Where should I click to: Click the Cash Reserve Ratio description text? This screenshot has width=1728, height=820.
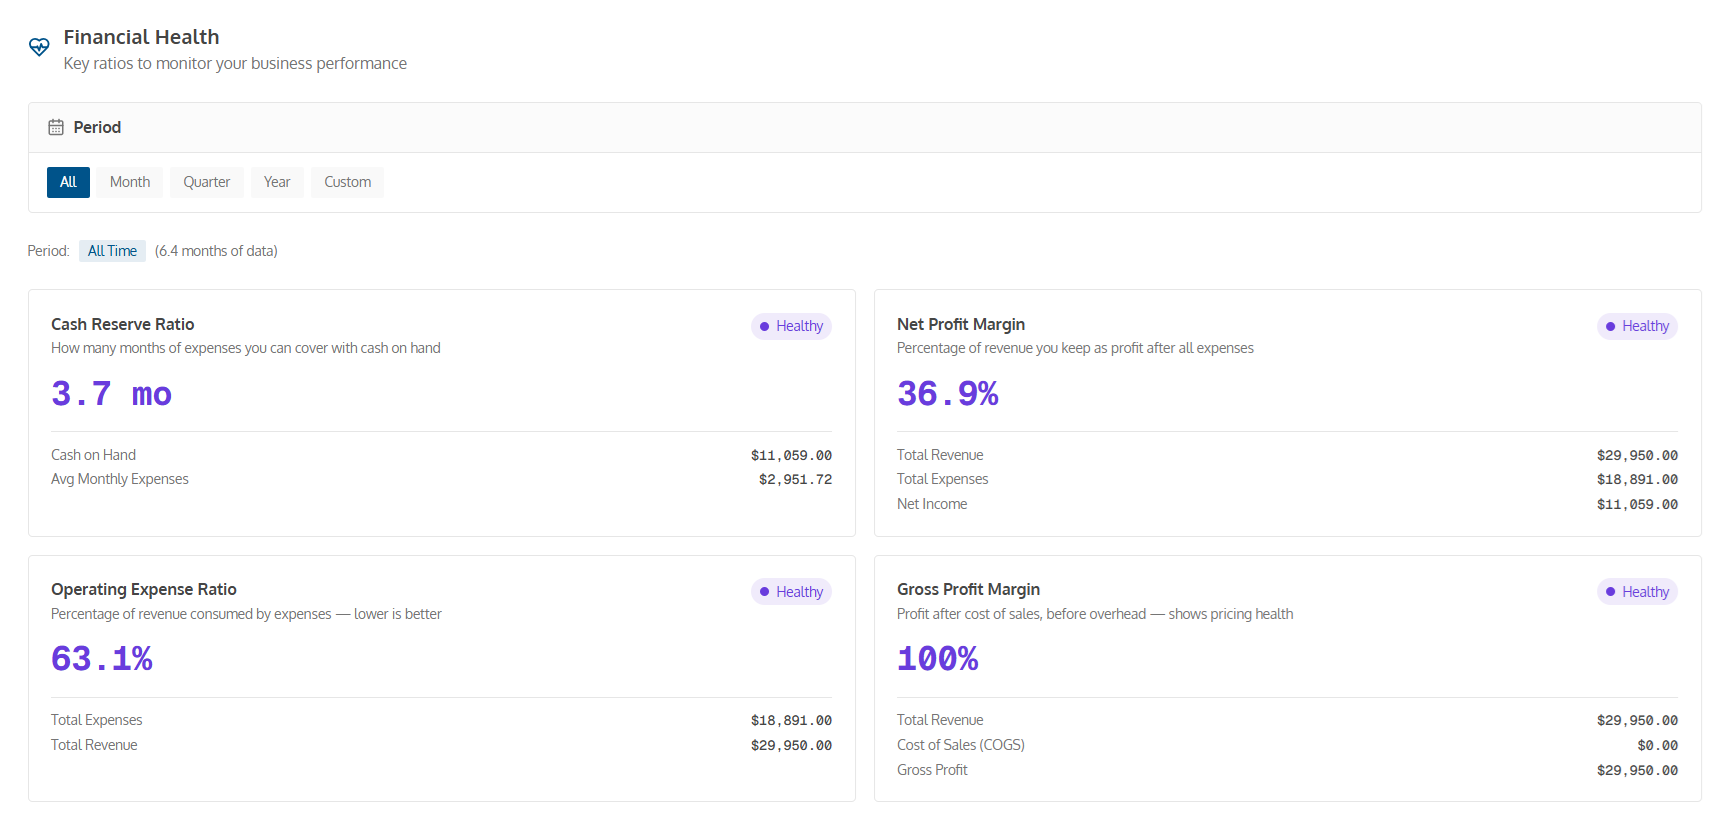coord(246,348)
